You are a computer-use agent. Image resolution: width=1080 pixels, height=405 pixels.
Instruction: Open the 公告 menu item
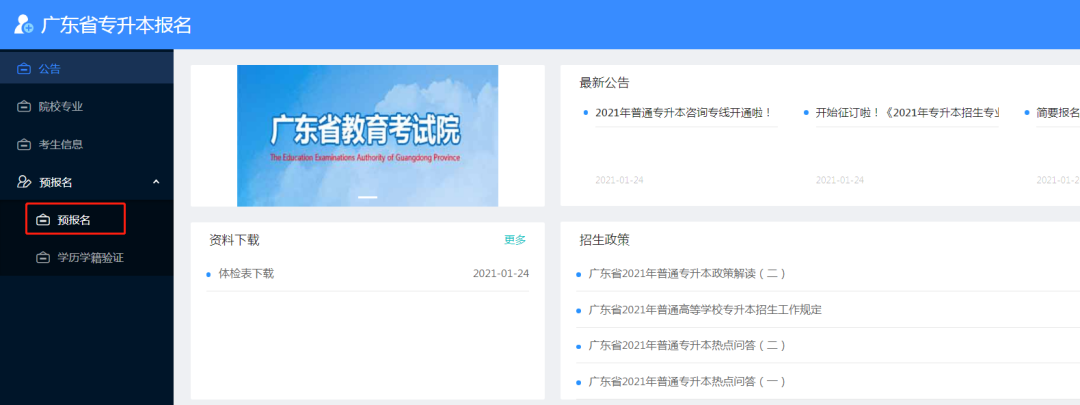click(x=50, y=69)
